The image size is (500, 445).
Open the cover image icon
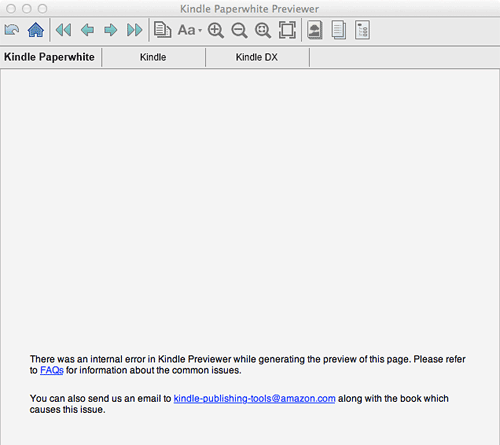(315, 30)
